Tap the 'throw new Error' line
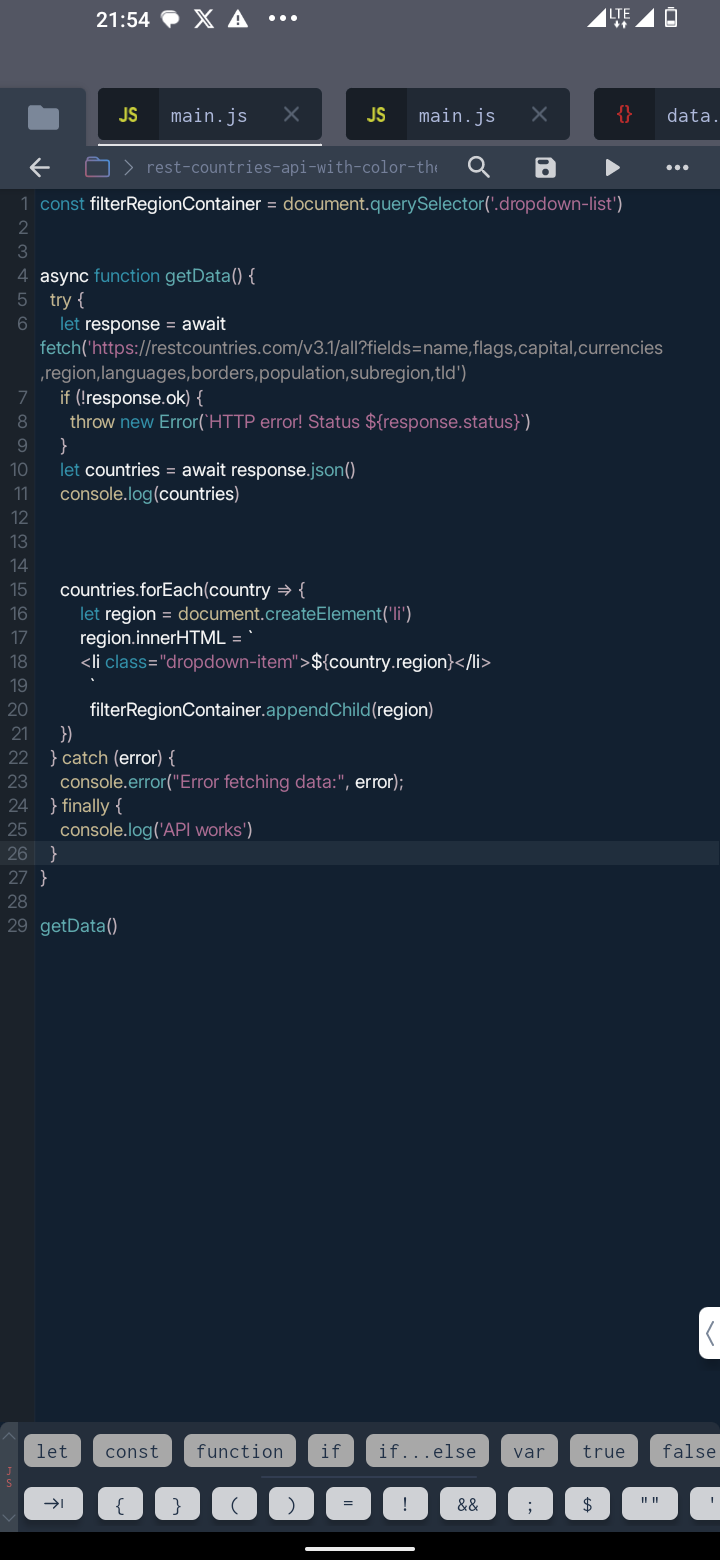Viewport: 720px width, 1560px height. pyautogui.click(x=300, y=421)
